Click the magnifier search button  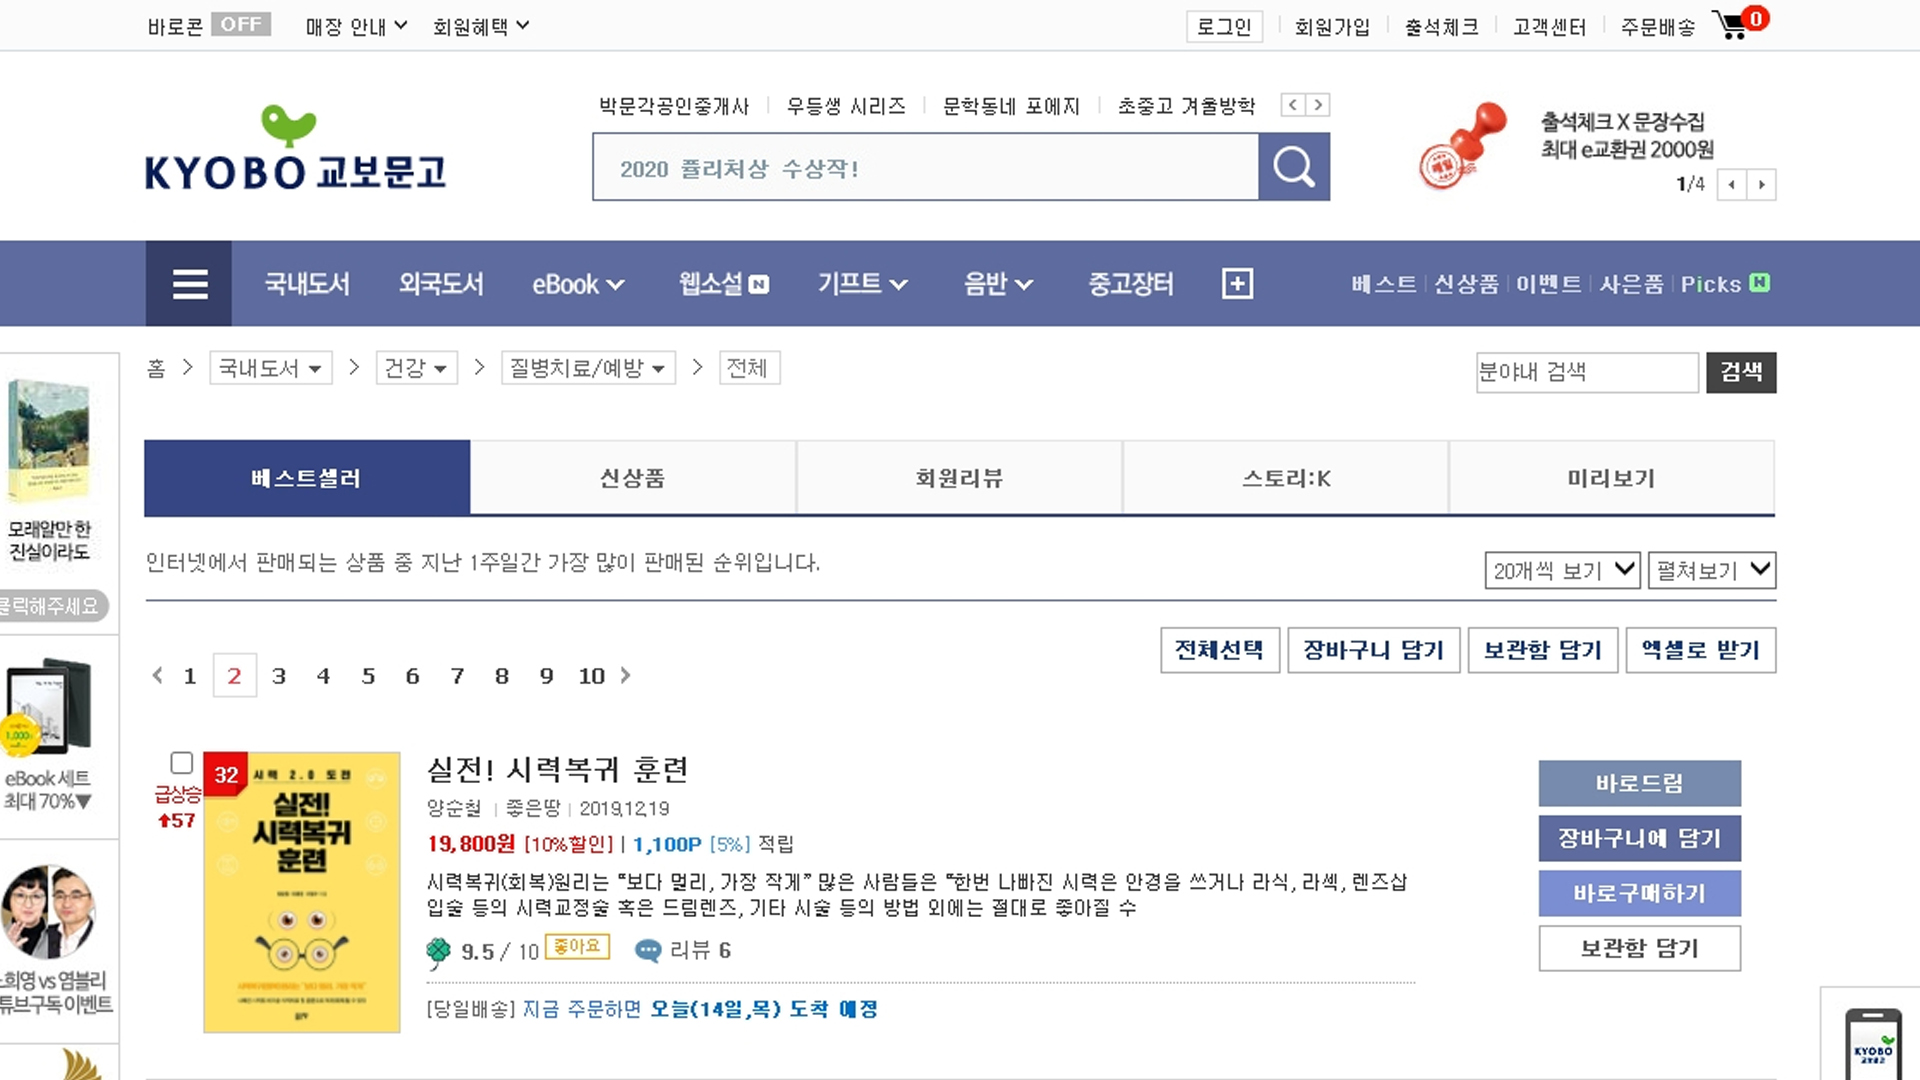coord(1293,167)
